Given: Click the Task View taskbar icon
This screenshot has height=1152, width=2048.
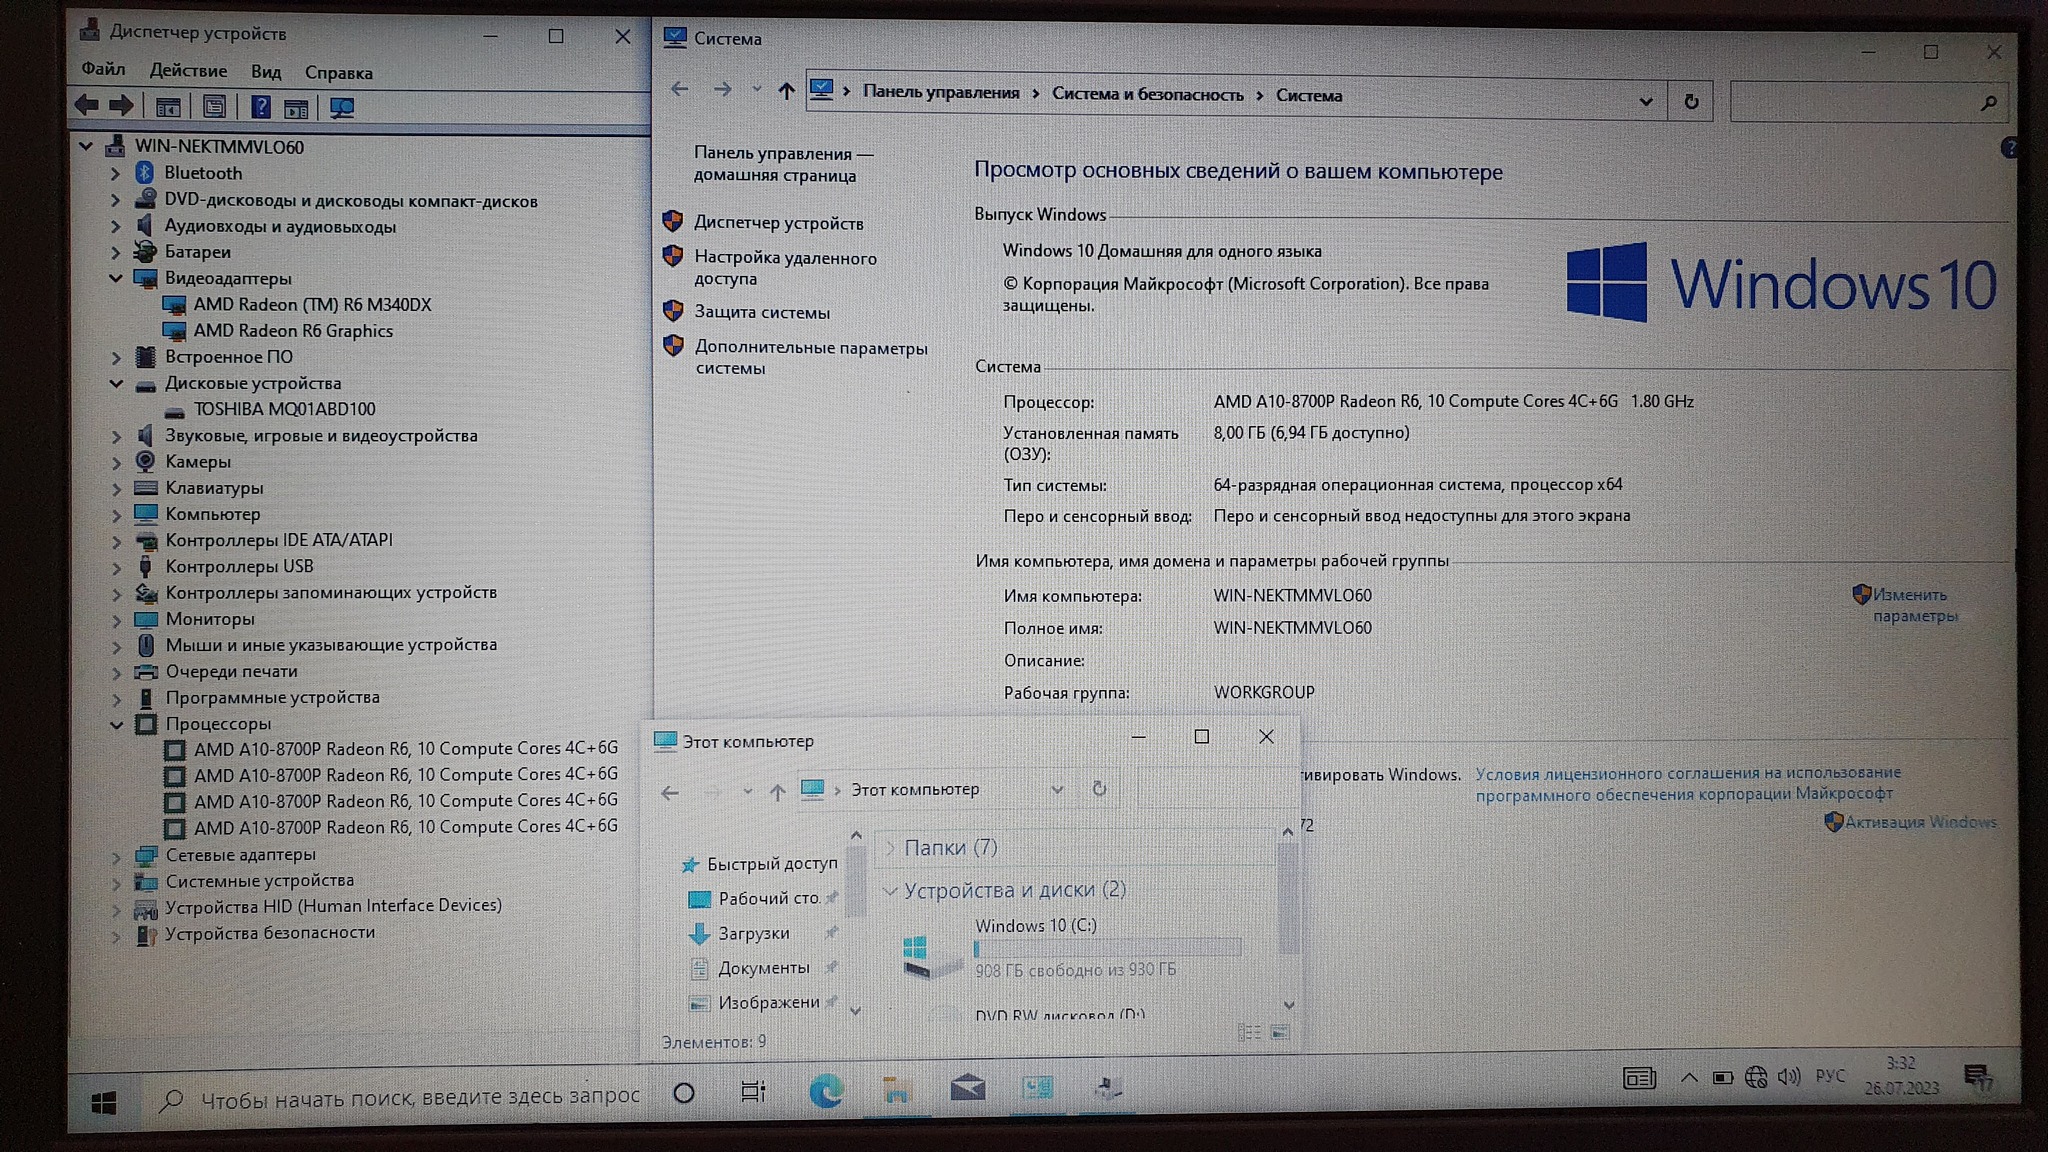Looking at the screenshot, I should pos(753,1091).
